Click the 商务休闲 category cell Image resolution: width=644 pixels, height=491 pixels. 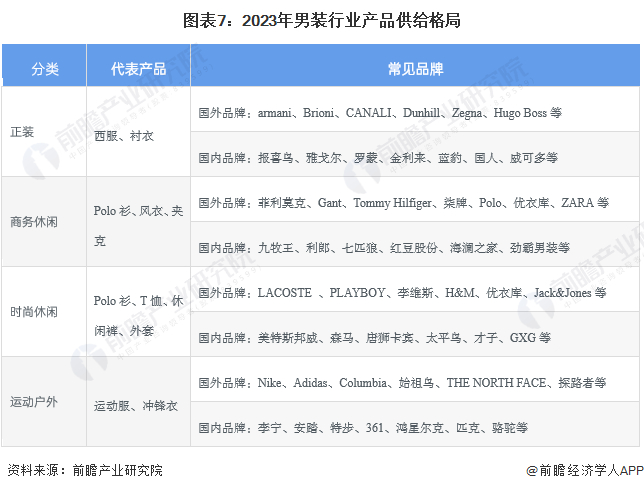point(44,221)
